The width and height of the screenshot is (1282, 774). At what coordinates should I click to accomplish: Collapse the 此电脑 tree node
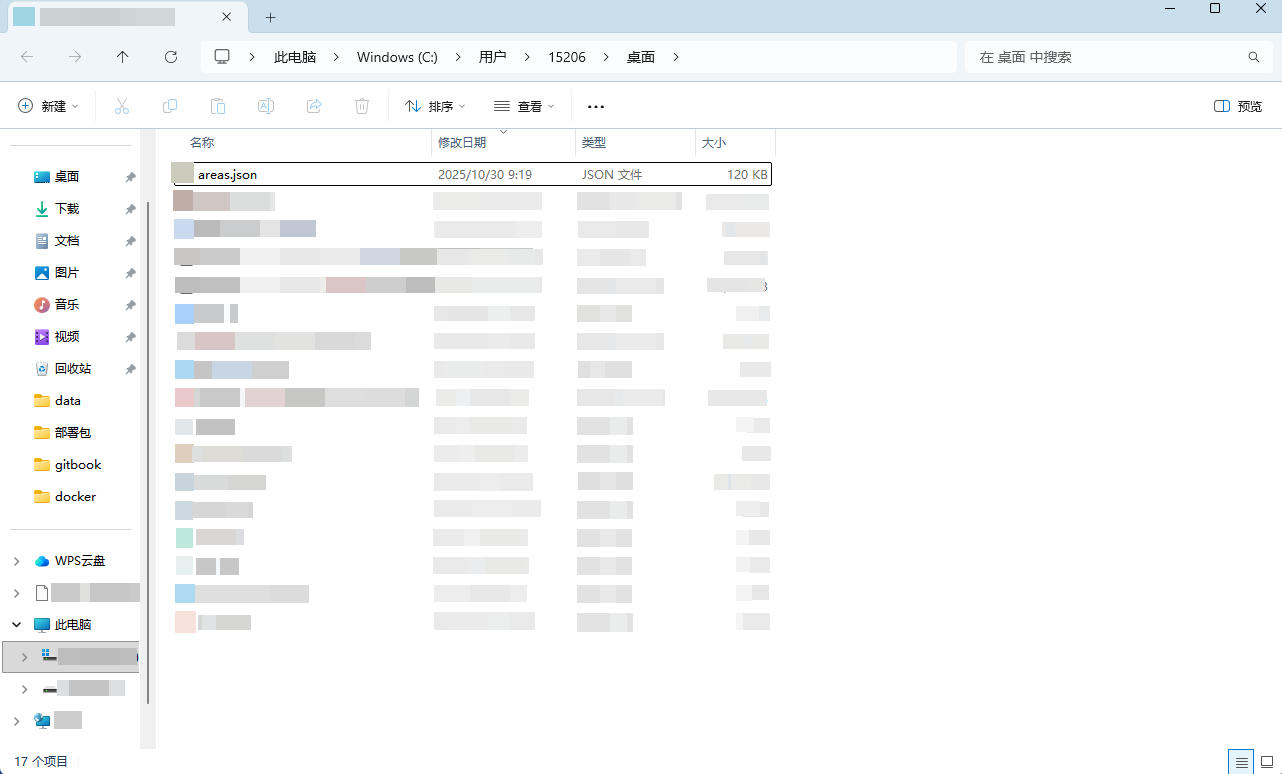coord(17,624)
